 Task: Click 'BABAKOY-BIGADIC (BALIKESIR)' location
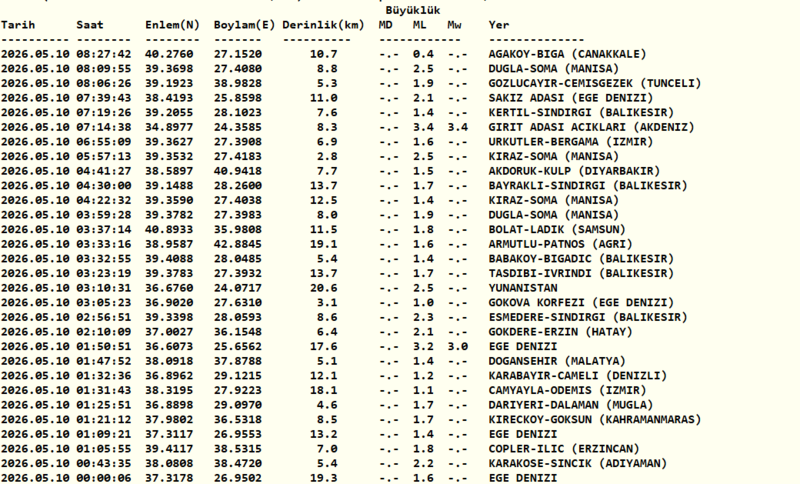point(581,259)
